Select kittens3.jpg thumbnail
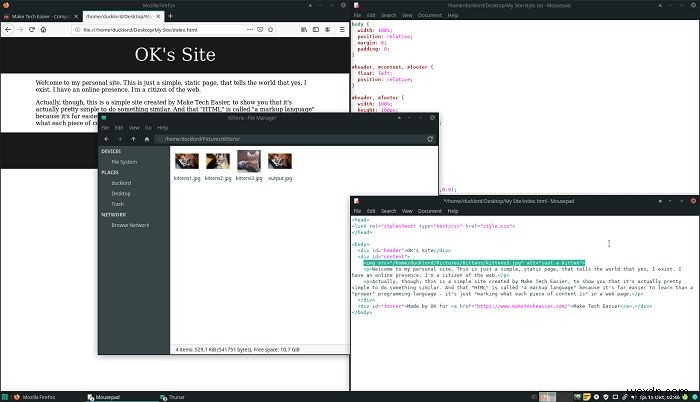 [249, 161]
